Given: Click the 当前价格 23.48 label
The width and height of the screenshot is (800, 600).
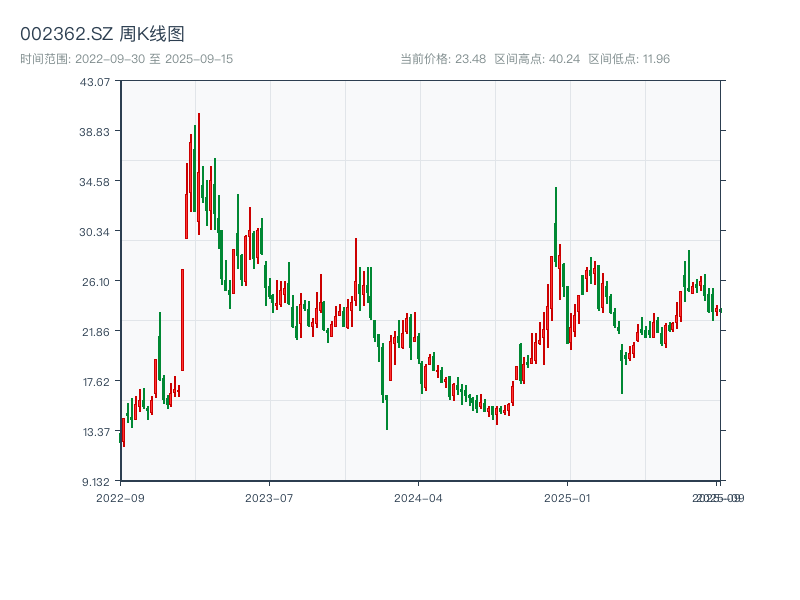Looking at the screenshot, I should [x=443, y=59].
